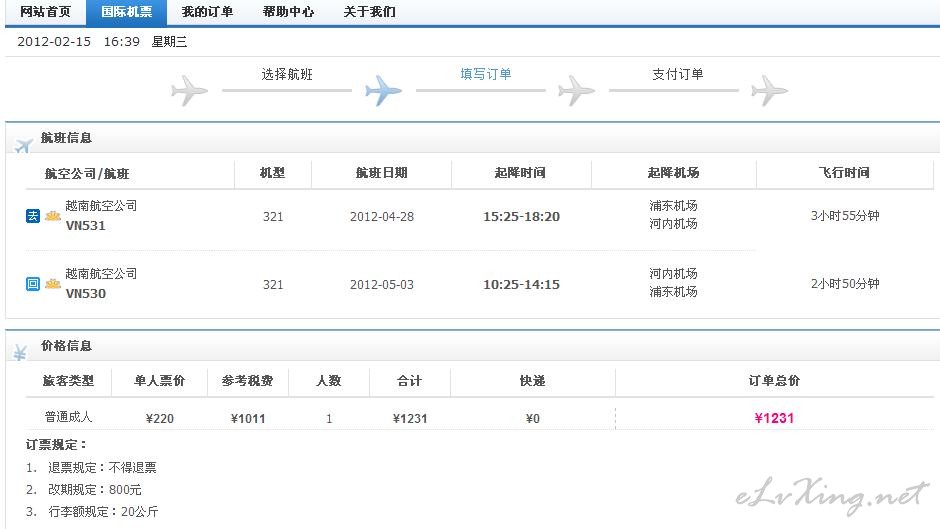
Task: Click the blue airplane step icon
Action: coord(383,91)
